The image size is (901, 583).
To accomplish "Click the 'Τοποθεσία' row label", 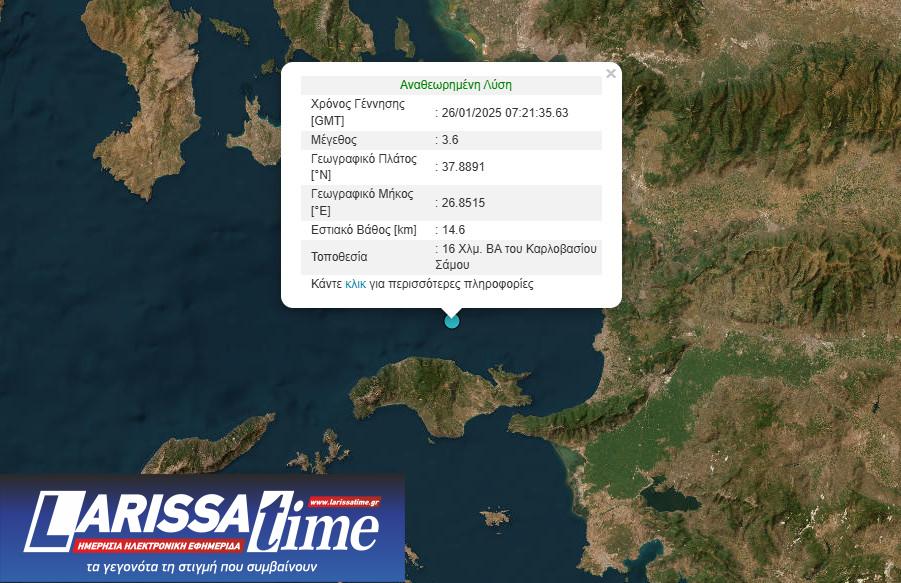I will (340, 257).
